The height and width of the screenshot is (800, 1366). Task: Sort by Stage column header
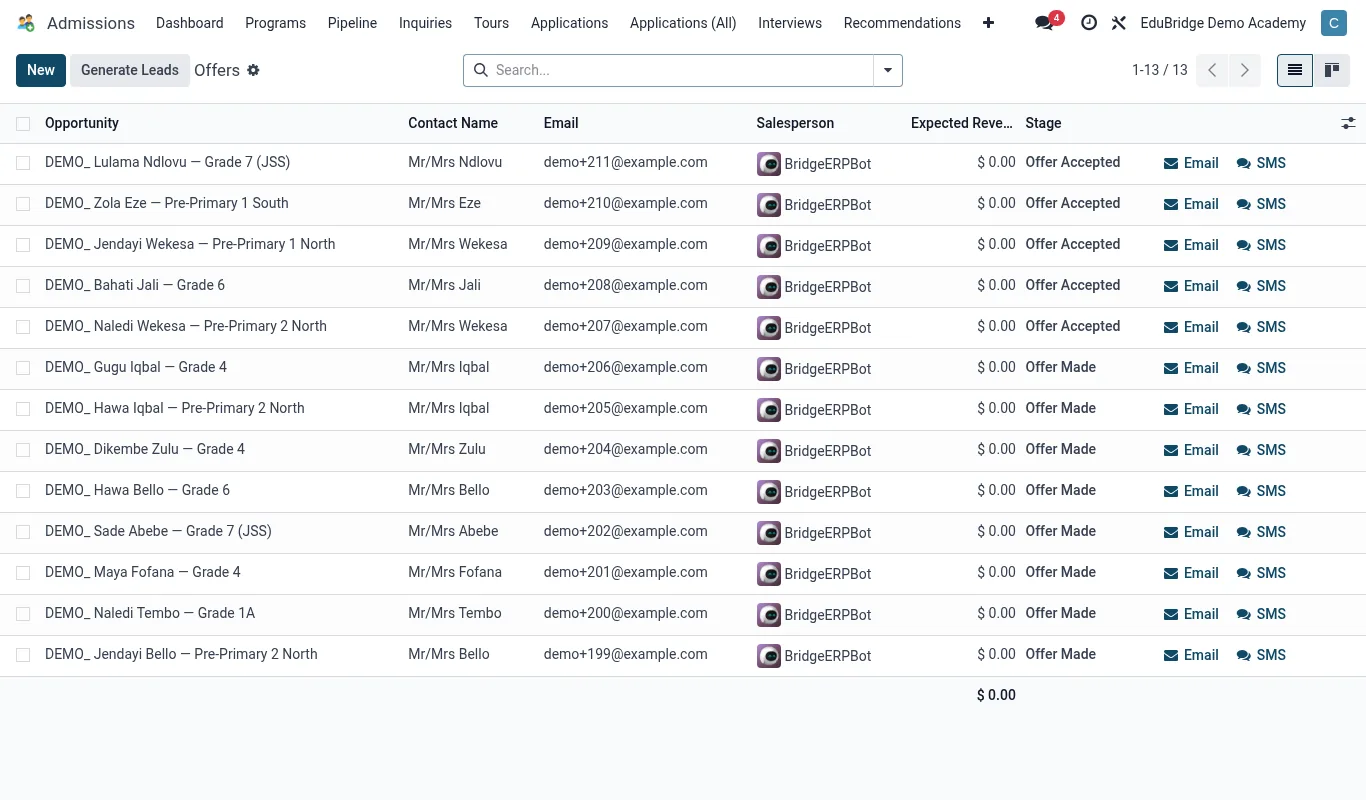tap(1043, 123)
